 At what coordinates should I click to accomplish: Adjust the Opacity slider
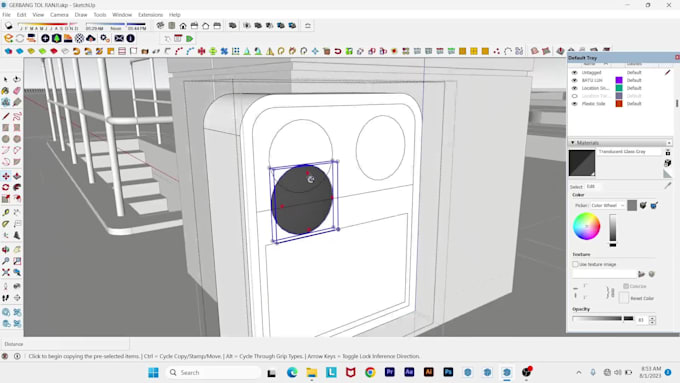pyautogui.click(x=603, y=319)
